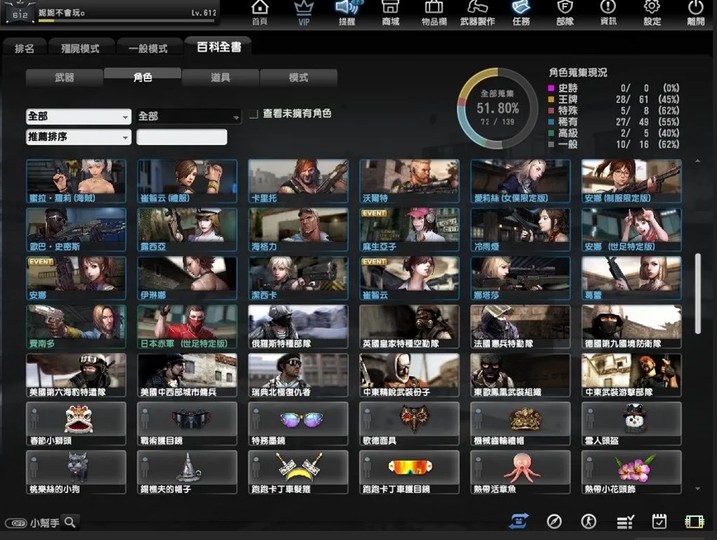Open the 提醒 speaker notifications icon

(347, 13)
